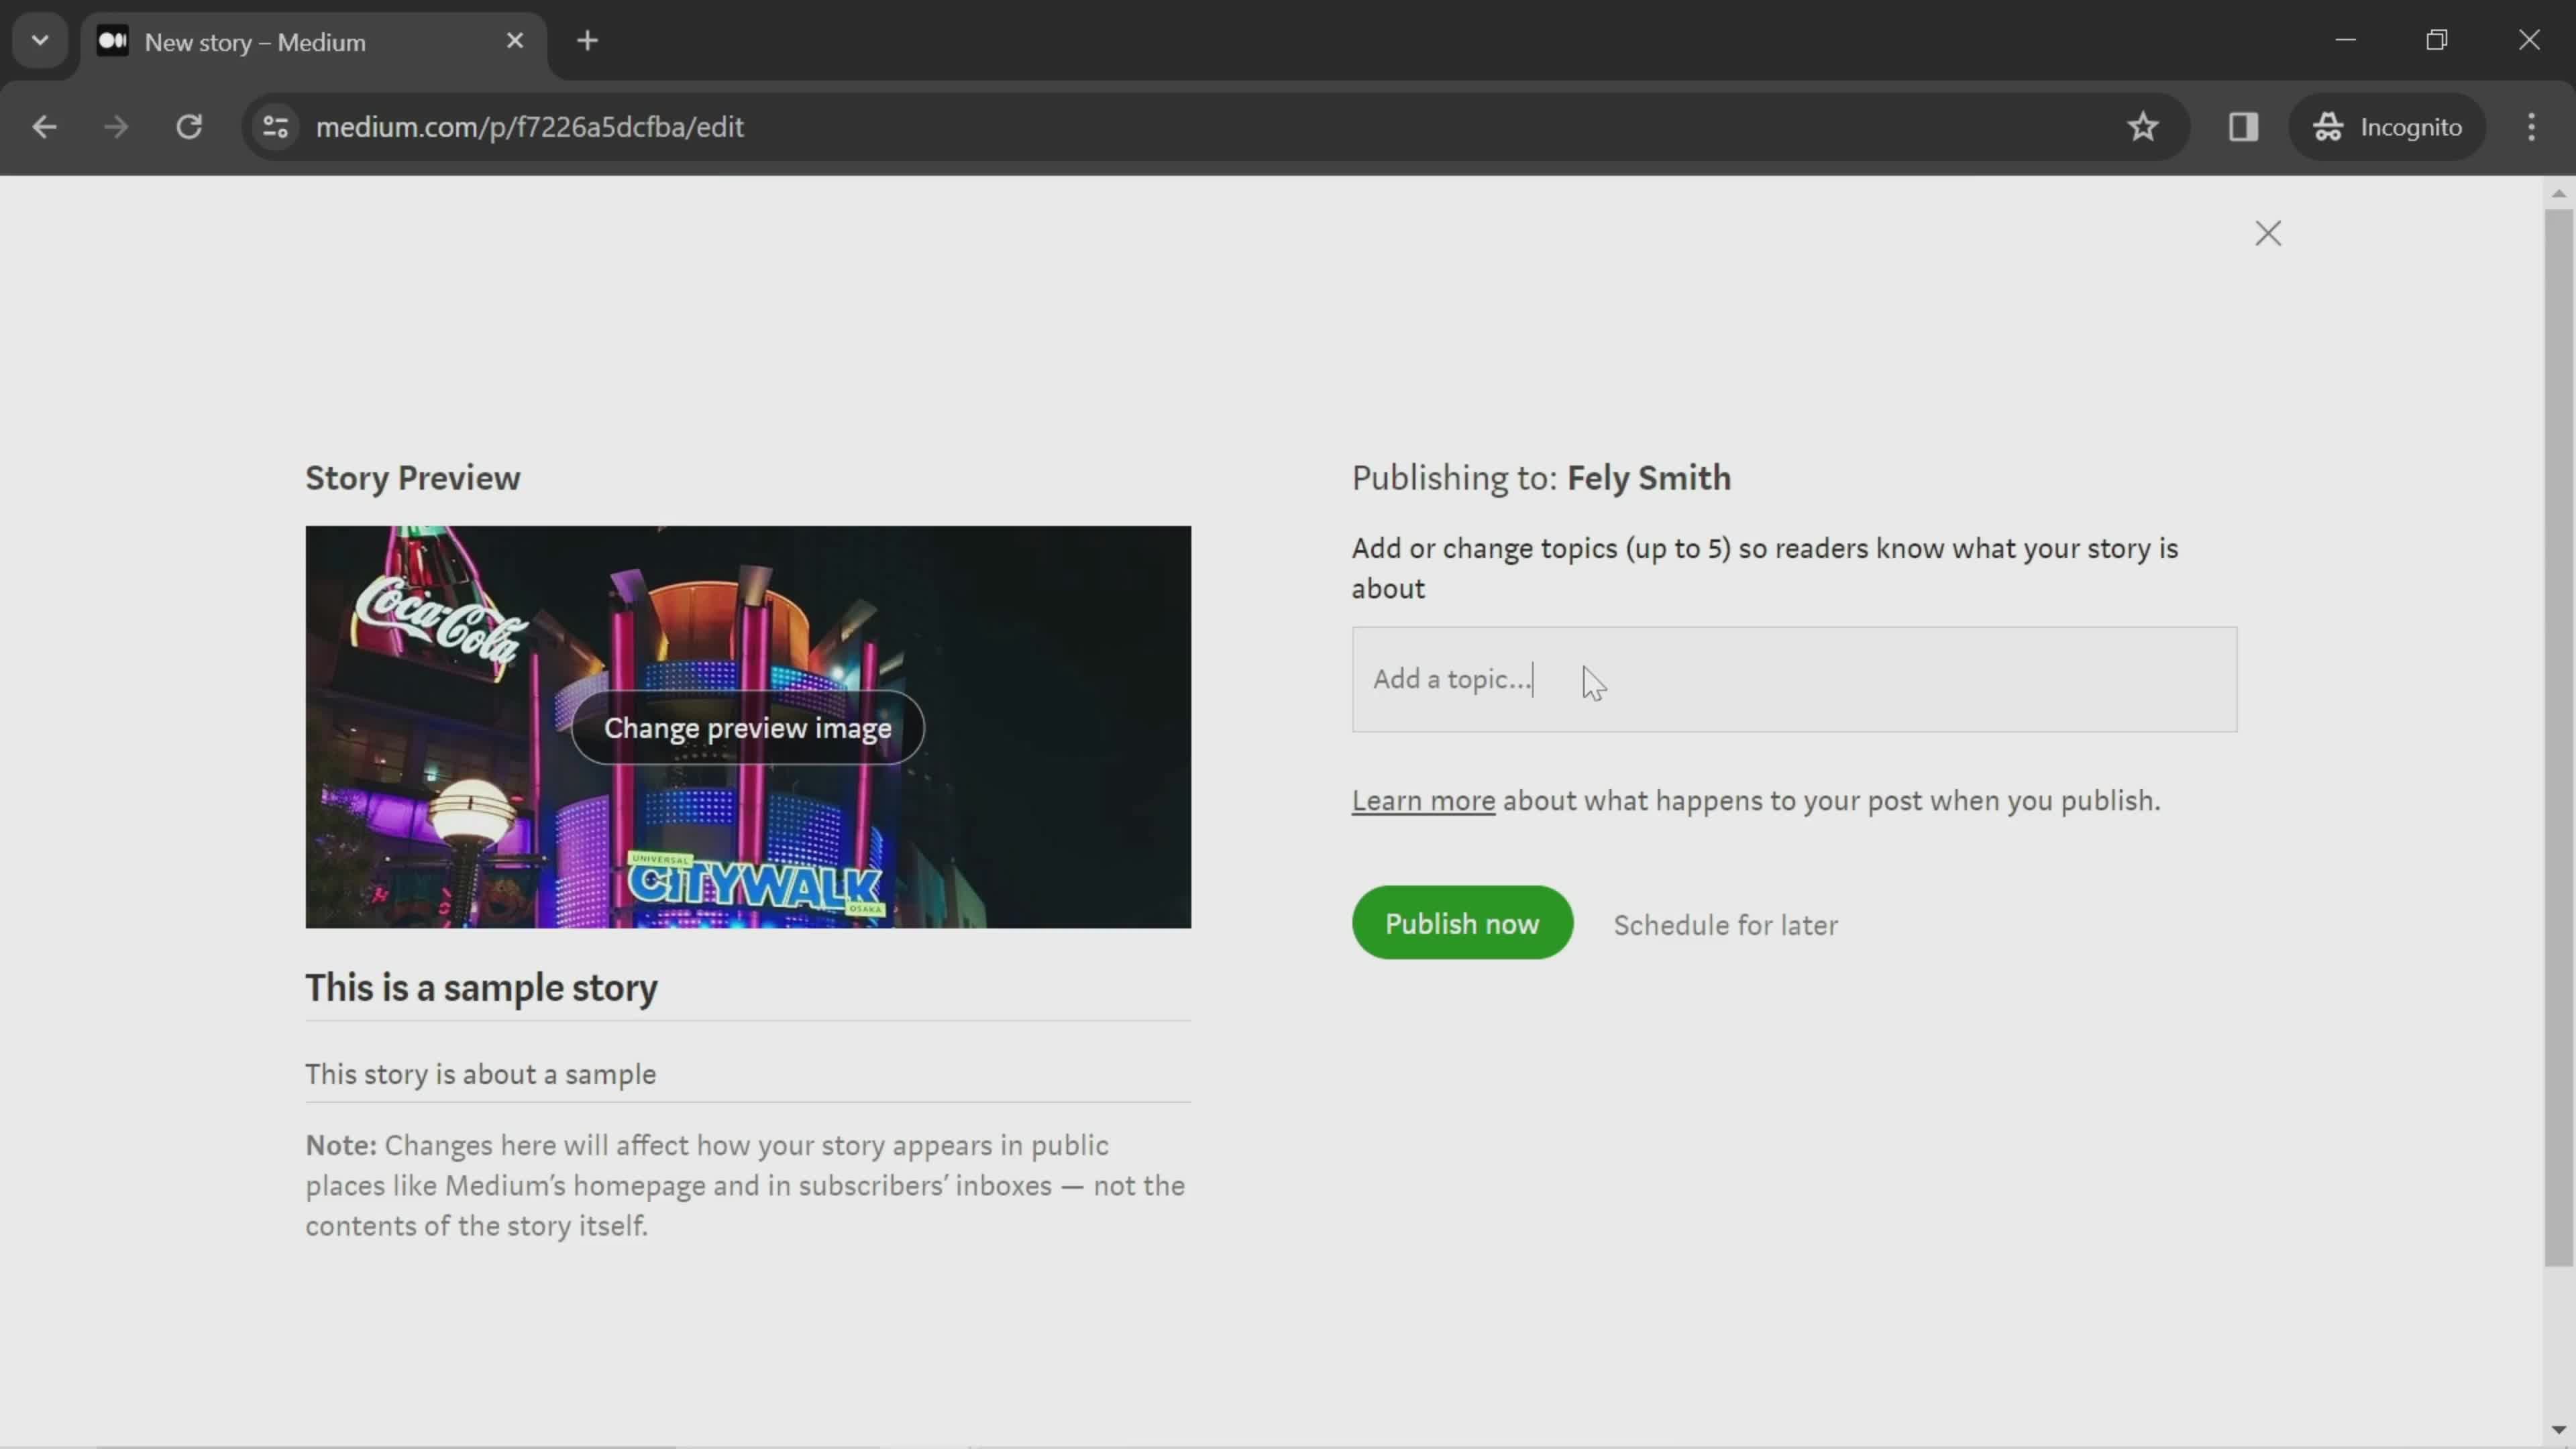The width and height of the screenshot is (2576, 1449).
Task: Click the browser forward navigation arrow
Action: 113,125
